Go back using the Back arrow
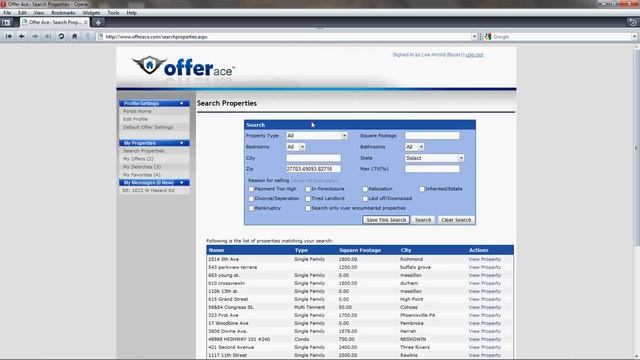This screenshot has width=640, height=360. (x=22, y=36)
